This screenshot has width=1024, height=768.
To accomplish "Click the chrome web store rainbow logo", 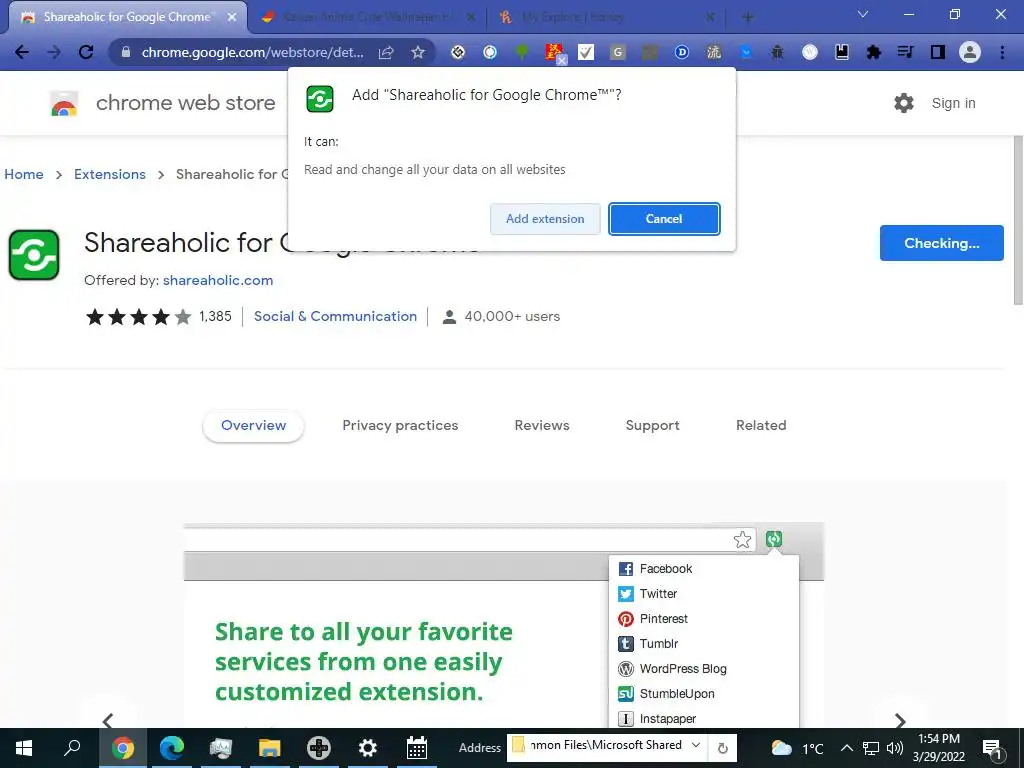I will point(64,103).
